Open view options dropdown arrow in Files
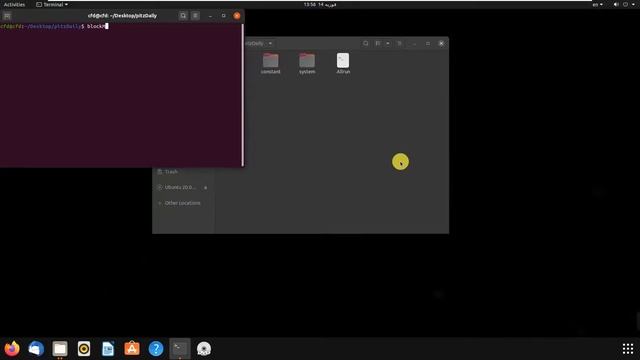 [x=388, y=43]
